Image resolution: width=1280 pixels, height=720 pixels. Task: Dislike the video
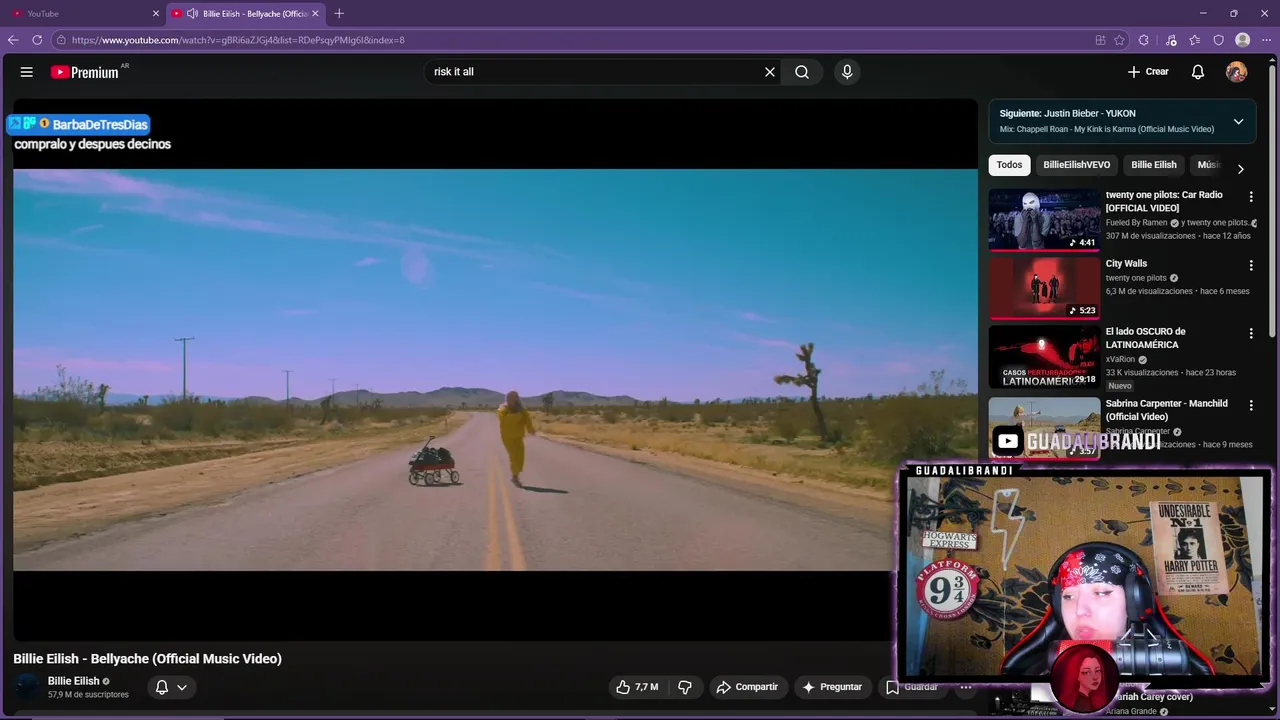685,687
